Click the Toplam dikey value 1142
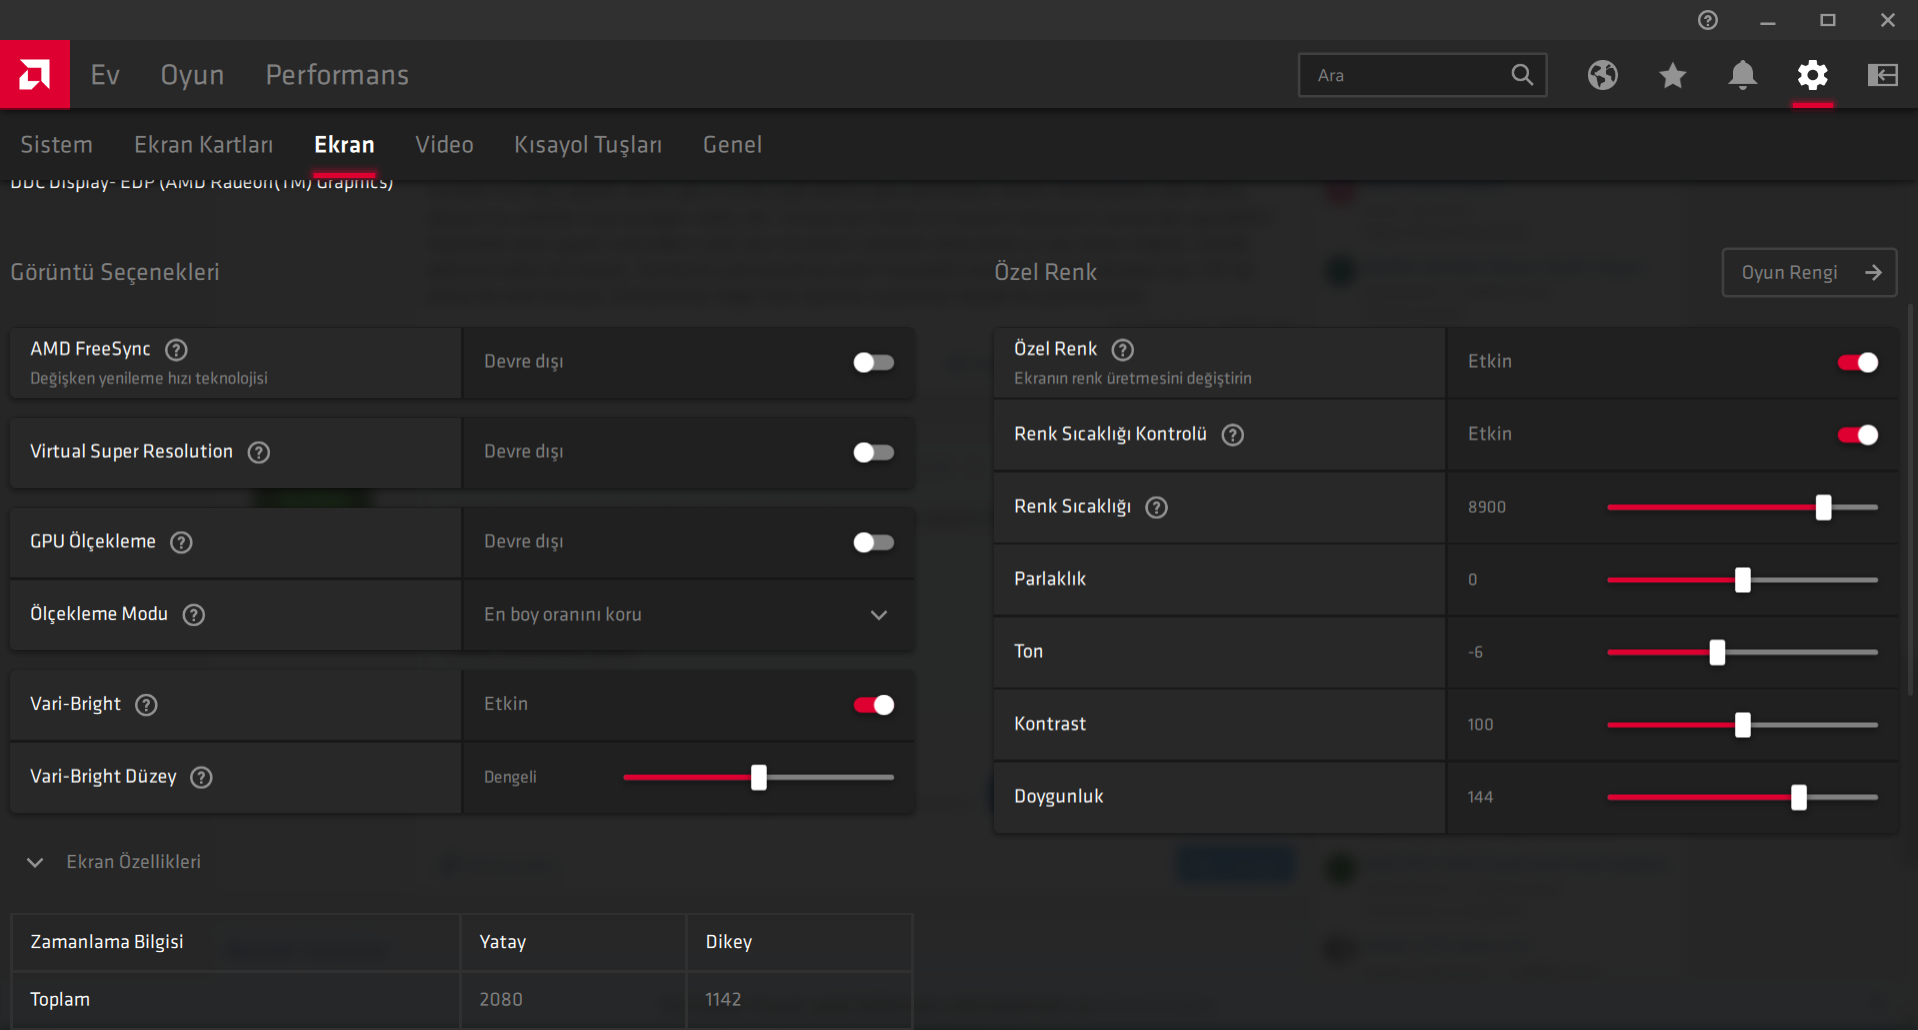This screenshot has height=1030, width=1918. coord(723,999)
